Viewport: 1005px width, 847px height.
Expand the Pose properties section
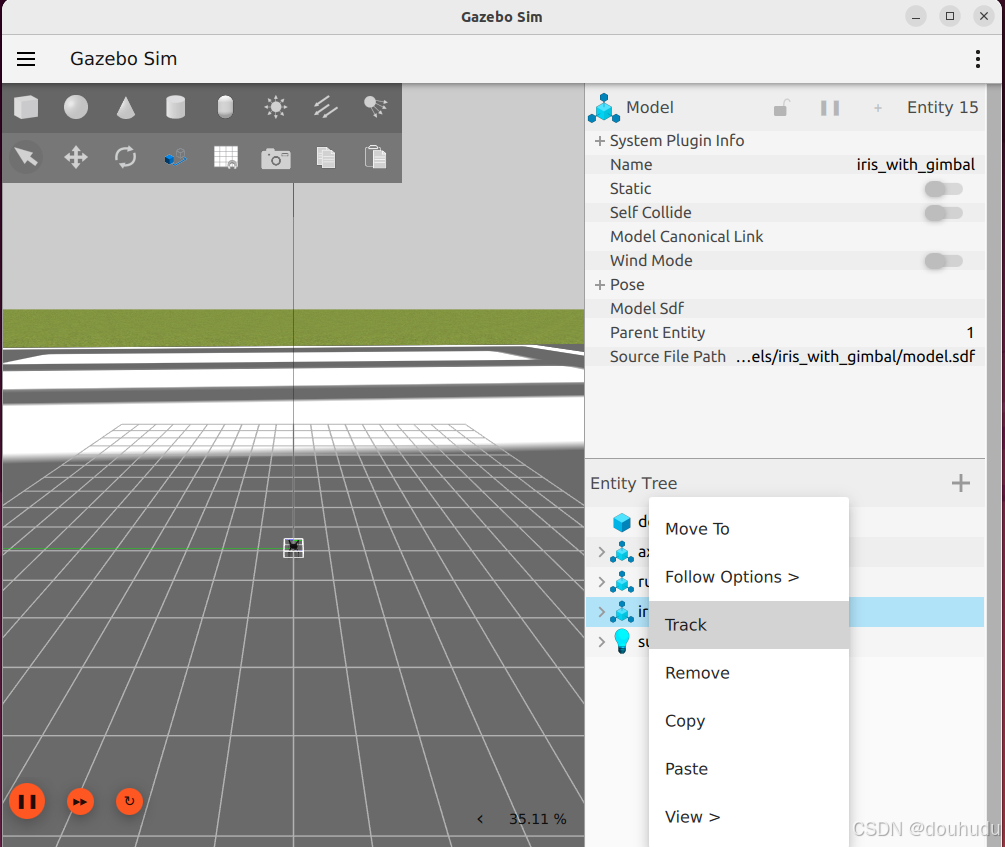tap(597, 284)
